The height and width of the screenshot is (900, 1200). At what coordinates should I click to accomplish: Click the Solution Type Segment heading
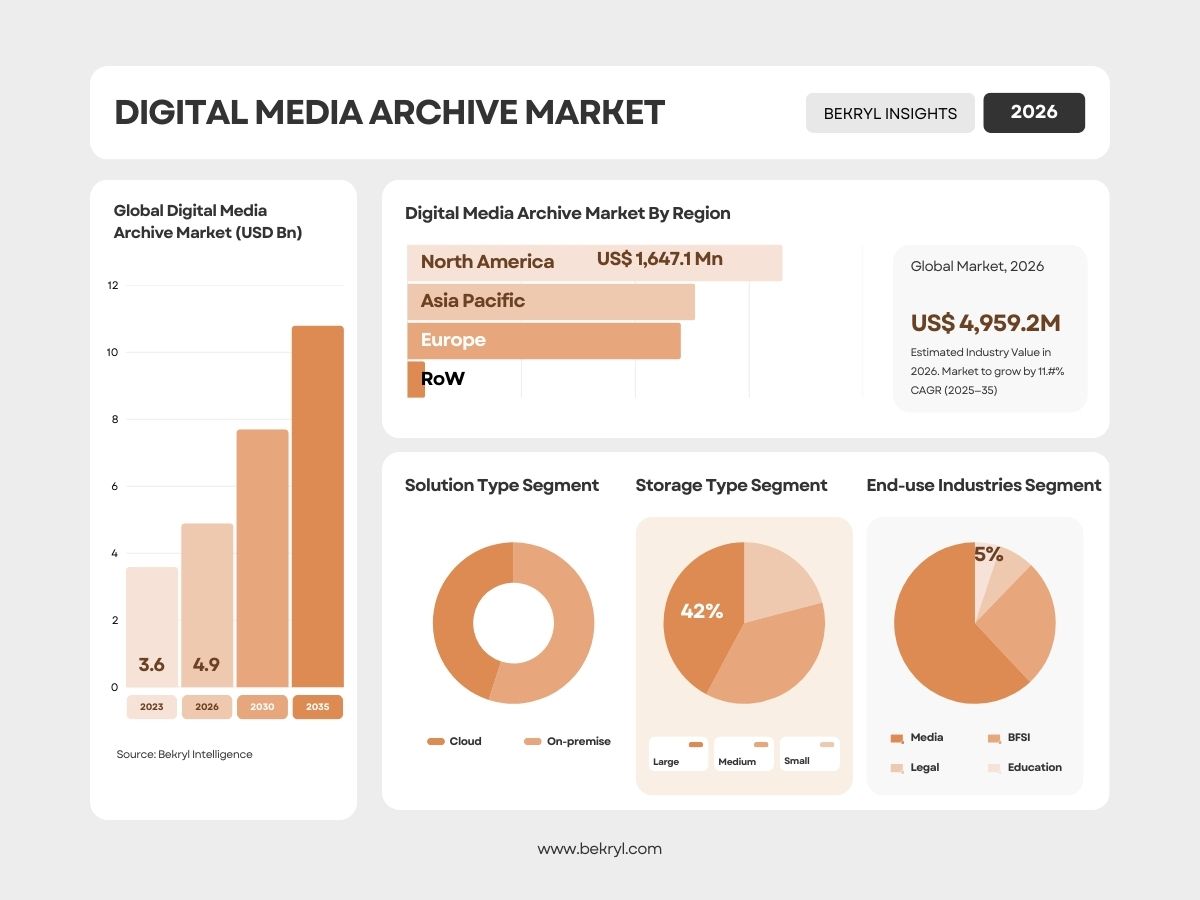[x=502, y=485]
